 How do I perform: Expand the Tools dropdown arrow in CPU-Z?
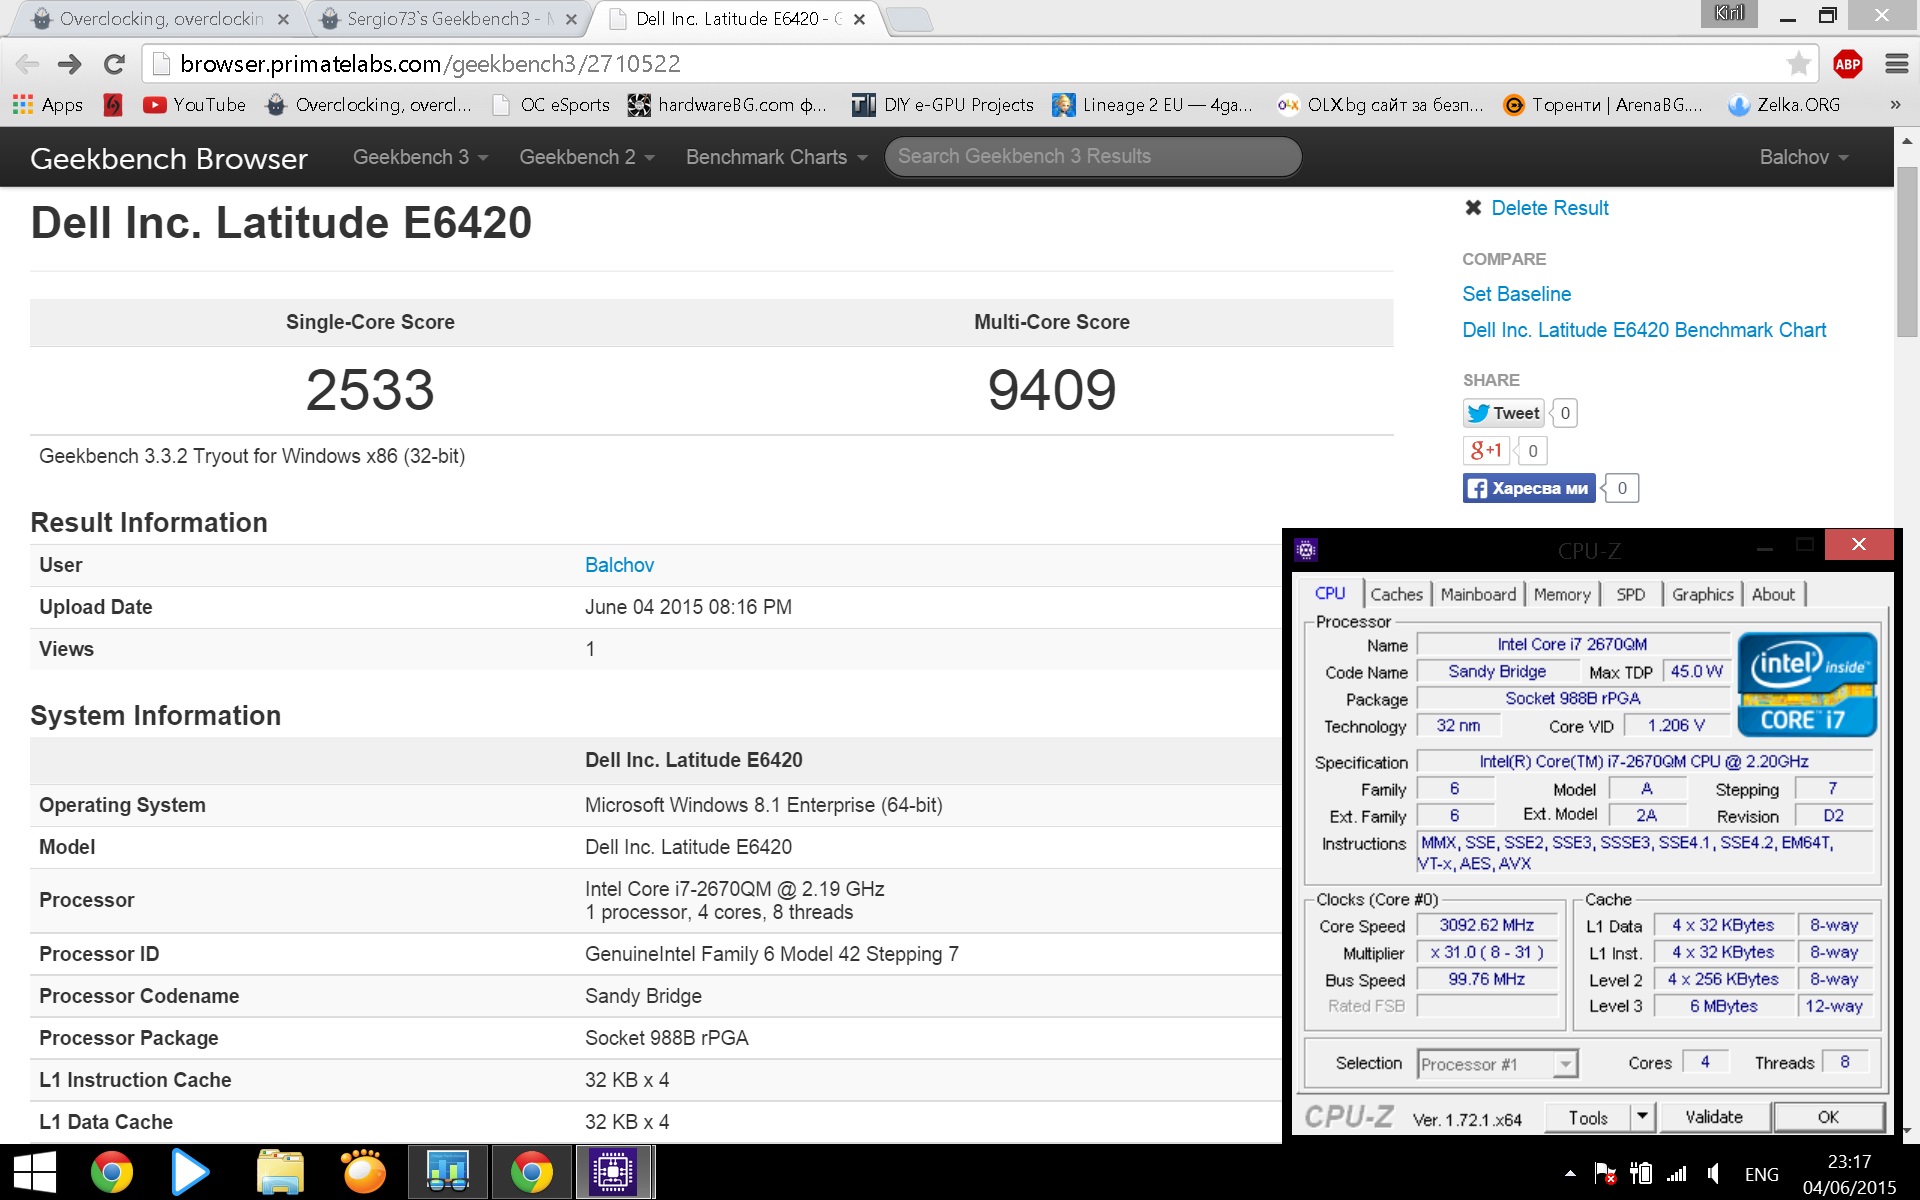pos(1642,1118)
